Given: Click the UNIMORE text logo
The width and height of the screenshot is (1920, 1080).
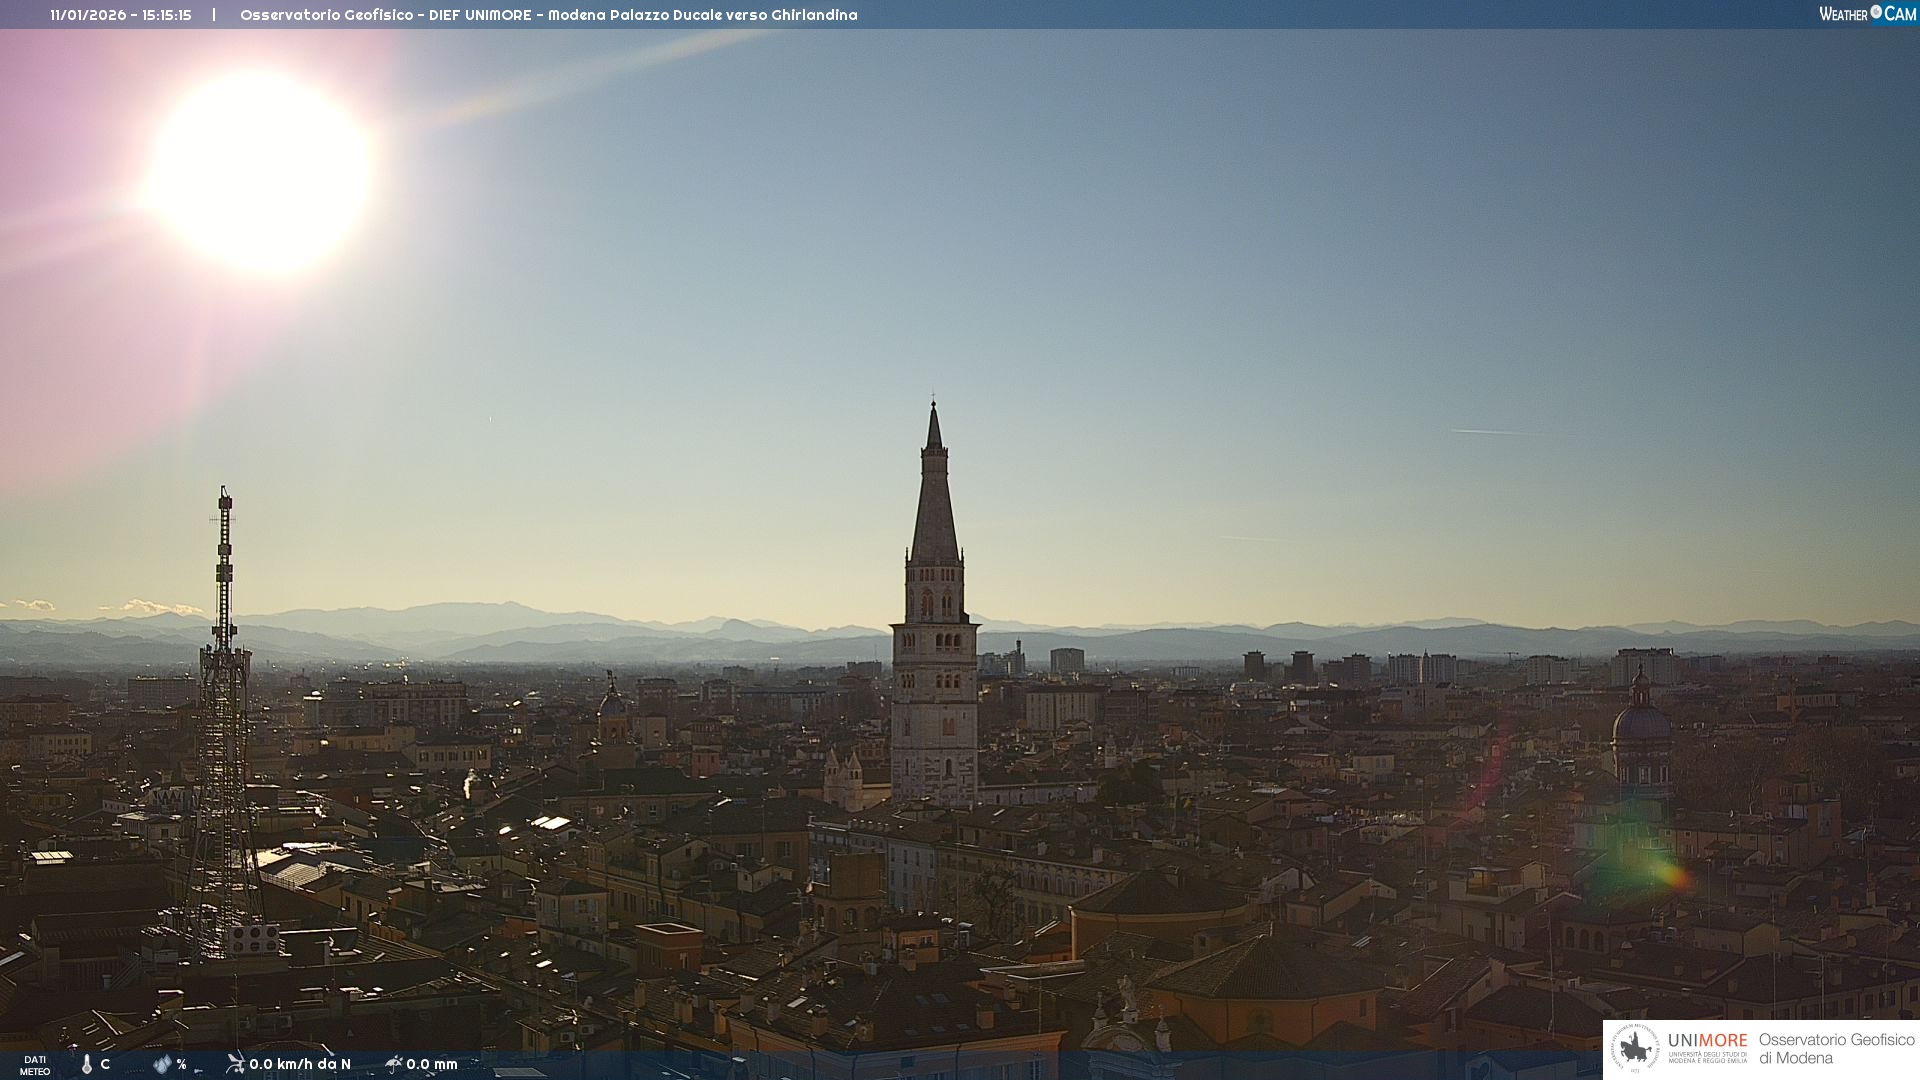Looking at the screenshot, I should [x=1707, y=1041].
